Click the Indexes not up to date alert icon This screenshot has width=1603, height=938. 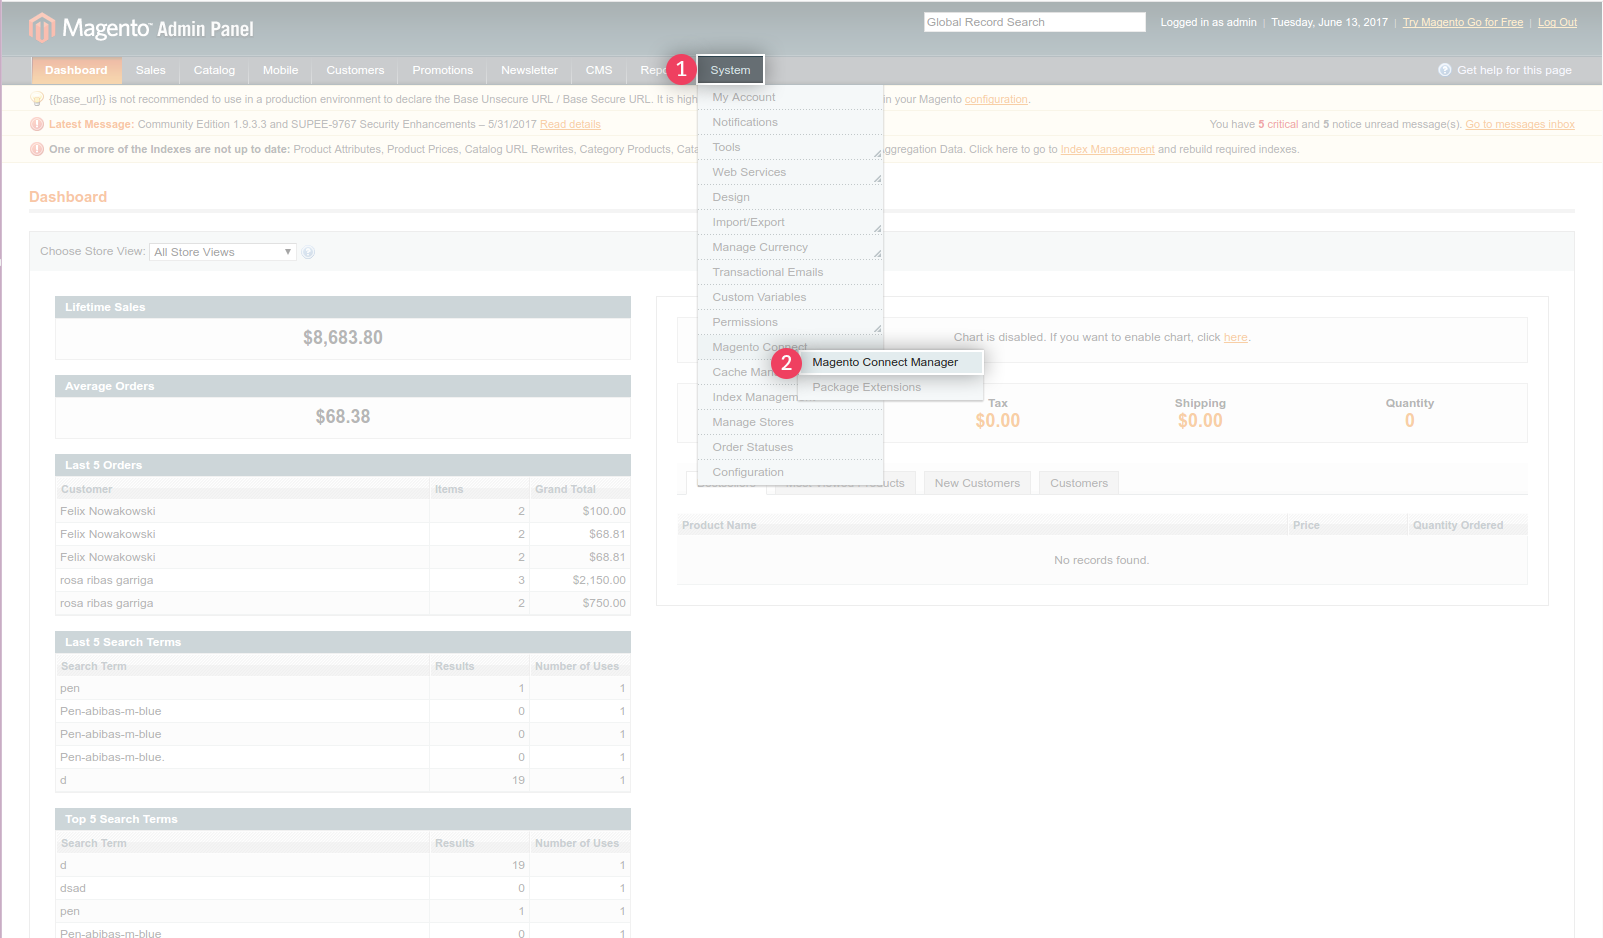(37, 149)
